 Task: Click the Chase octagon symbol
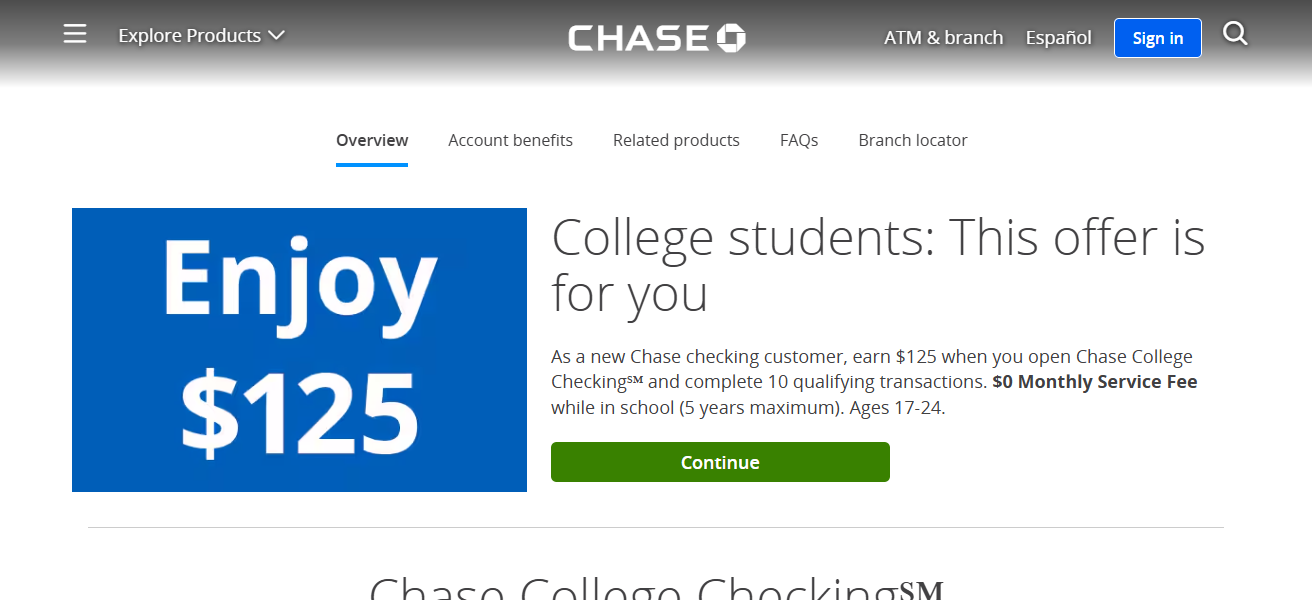pos(730,37)
